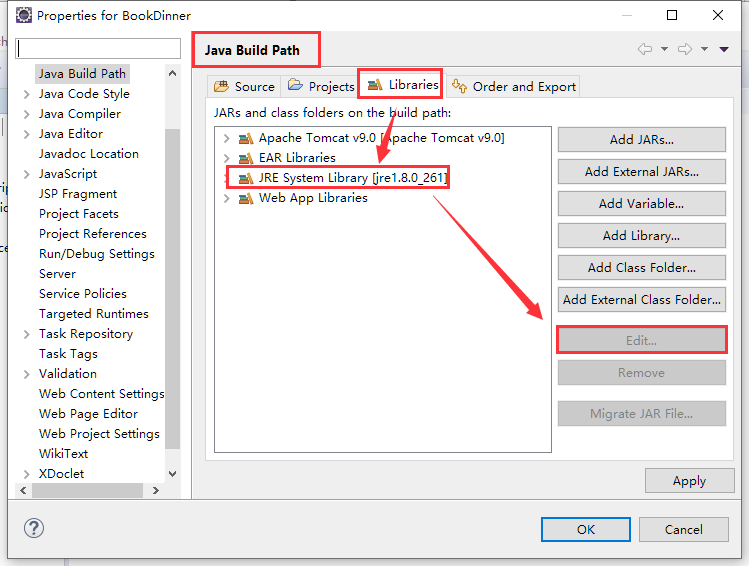Select Service Policies in tree

click(x=83, y=294)
